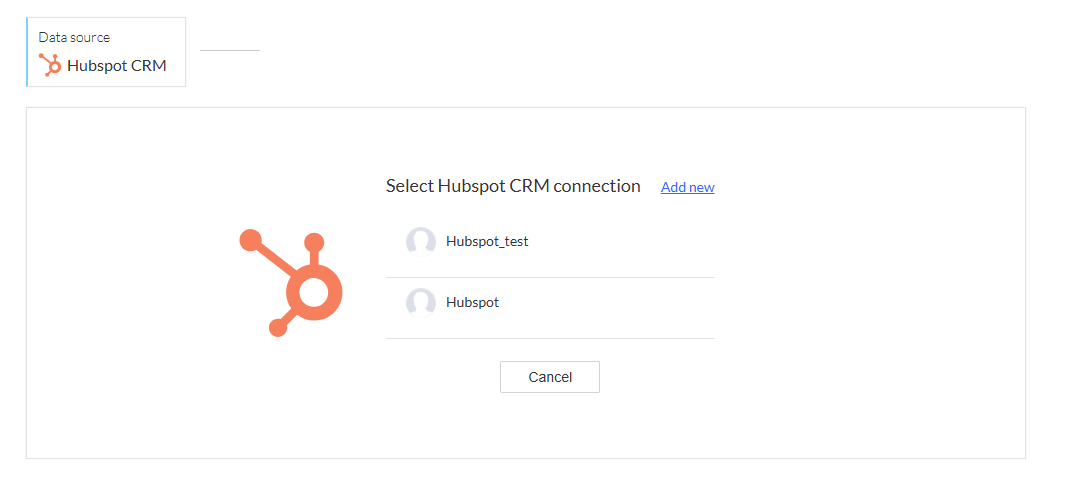Click blank area inside Data source card

point(150,40)
